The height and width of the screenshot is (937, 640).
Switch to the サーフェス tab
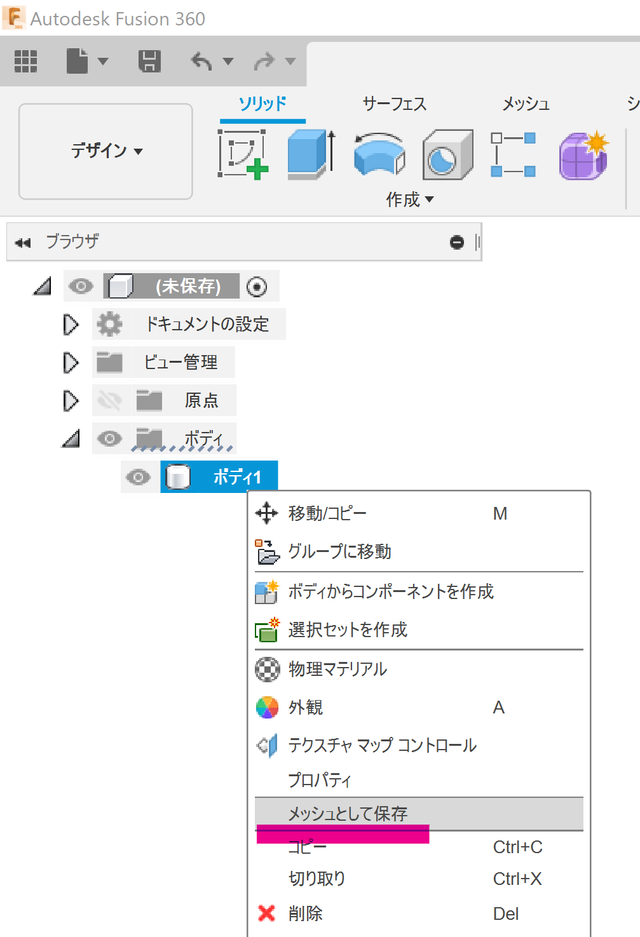tap(394, 104)
